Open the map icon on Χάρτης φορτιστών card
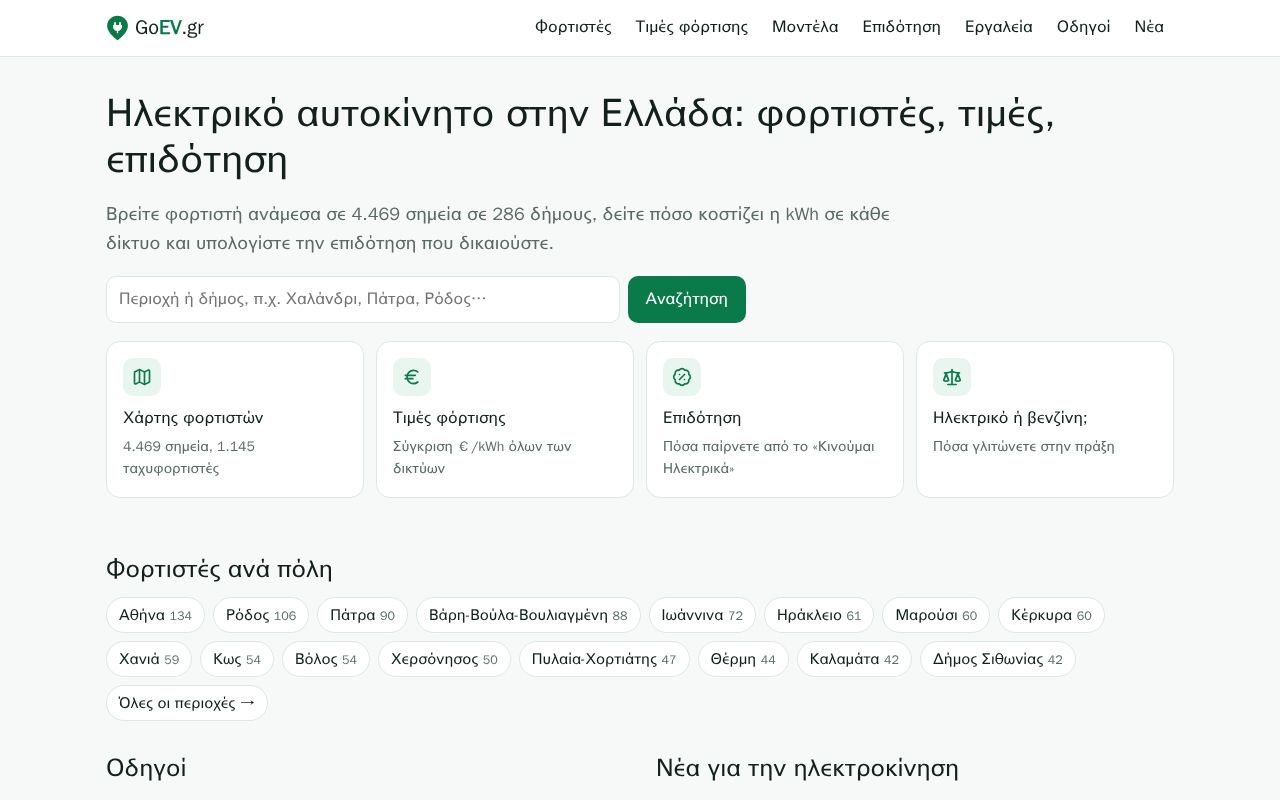 [x=142, y=377]
